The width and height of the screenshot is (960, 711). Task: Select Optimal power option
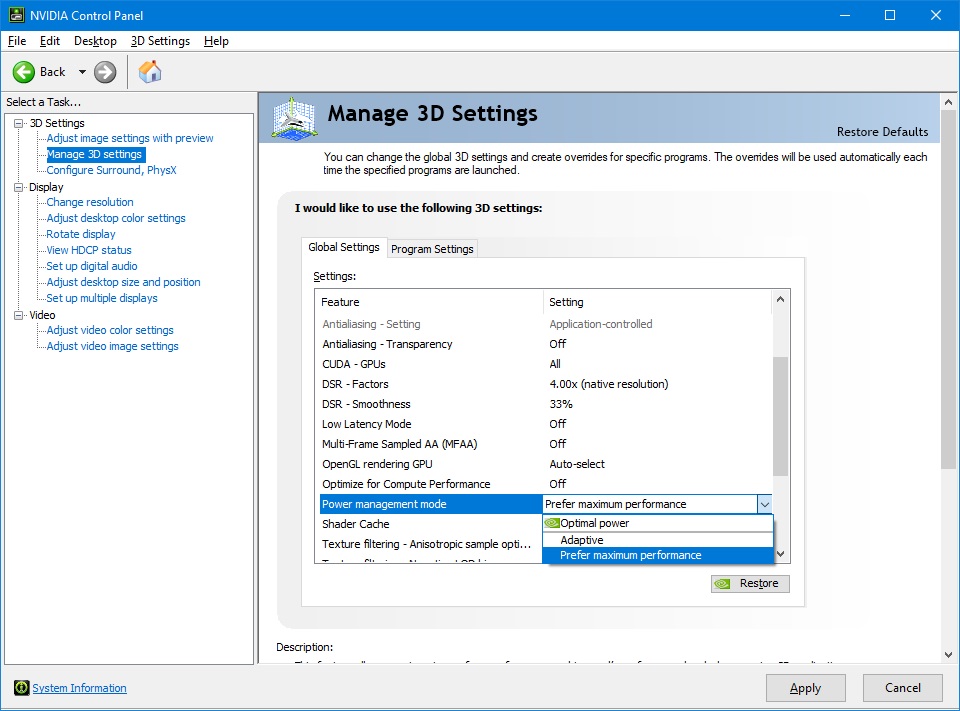pos(594,523)
